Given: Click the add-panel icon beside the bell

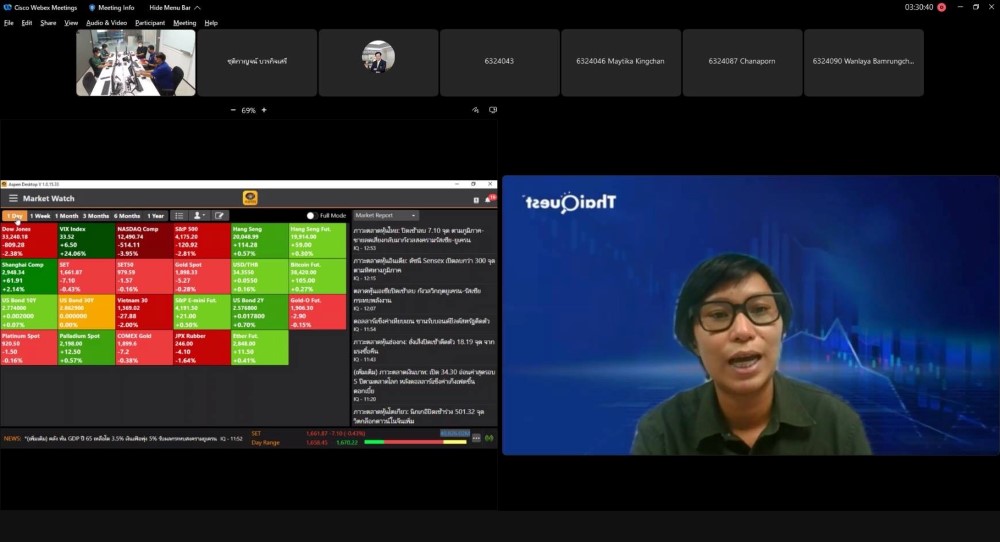Looking at the screenshot, I should click(x=476, y=200).
